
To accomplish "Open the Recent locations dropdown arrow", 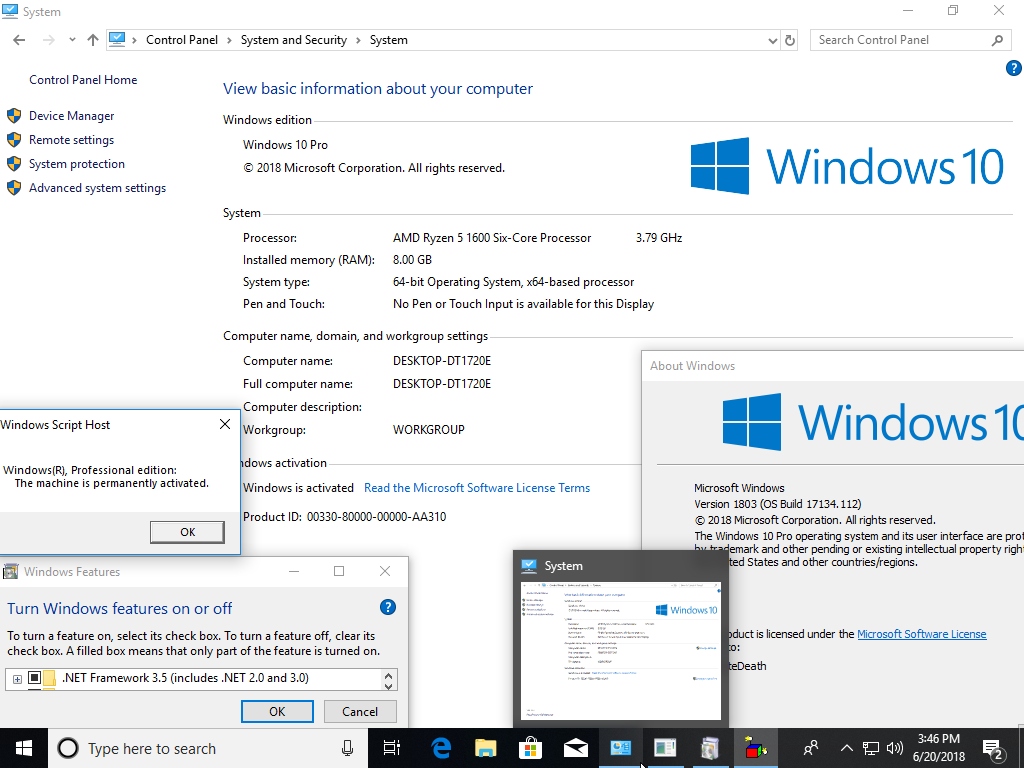I will (72, 40).
